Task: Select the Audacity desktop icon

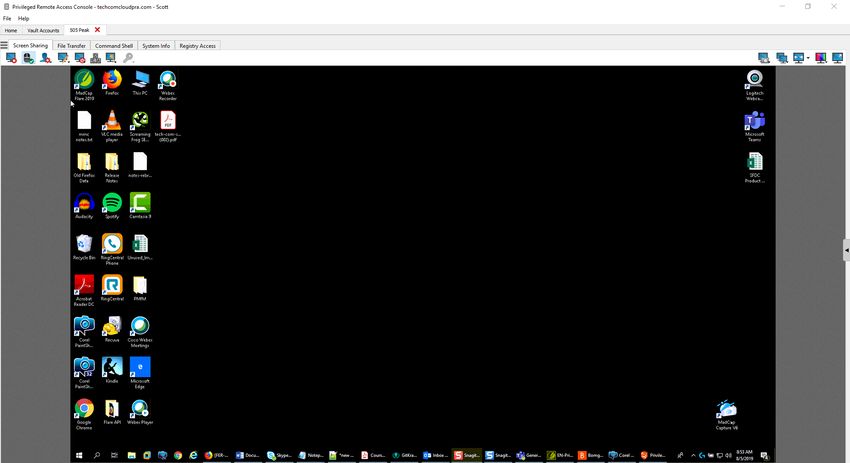Action: tap(84, 205)
